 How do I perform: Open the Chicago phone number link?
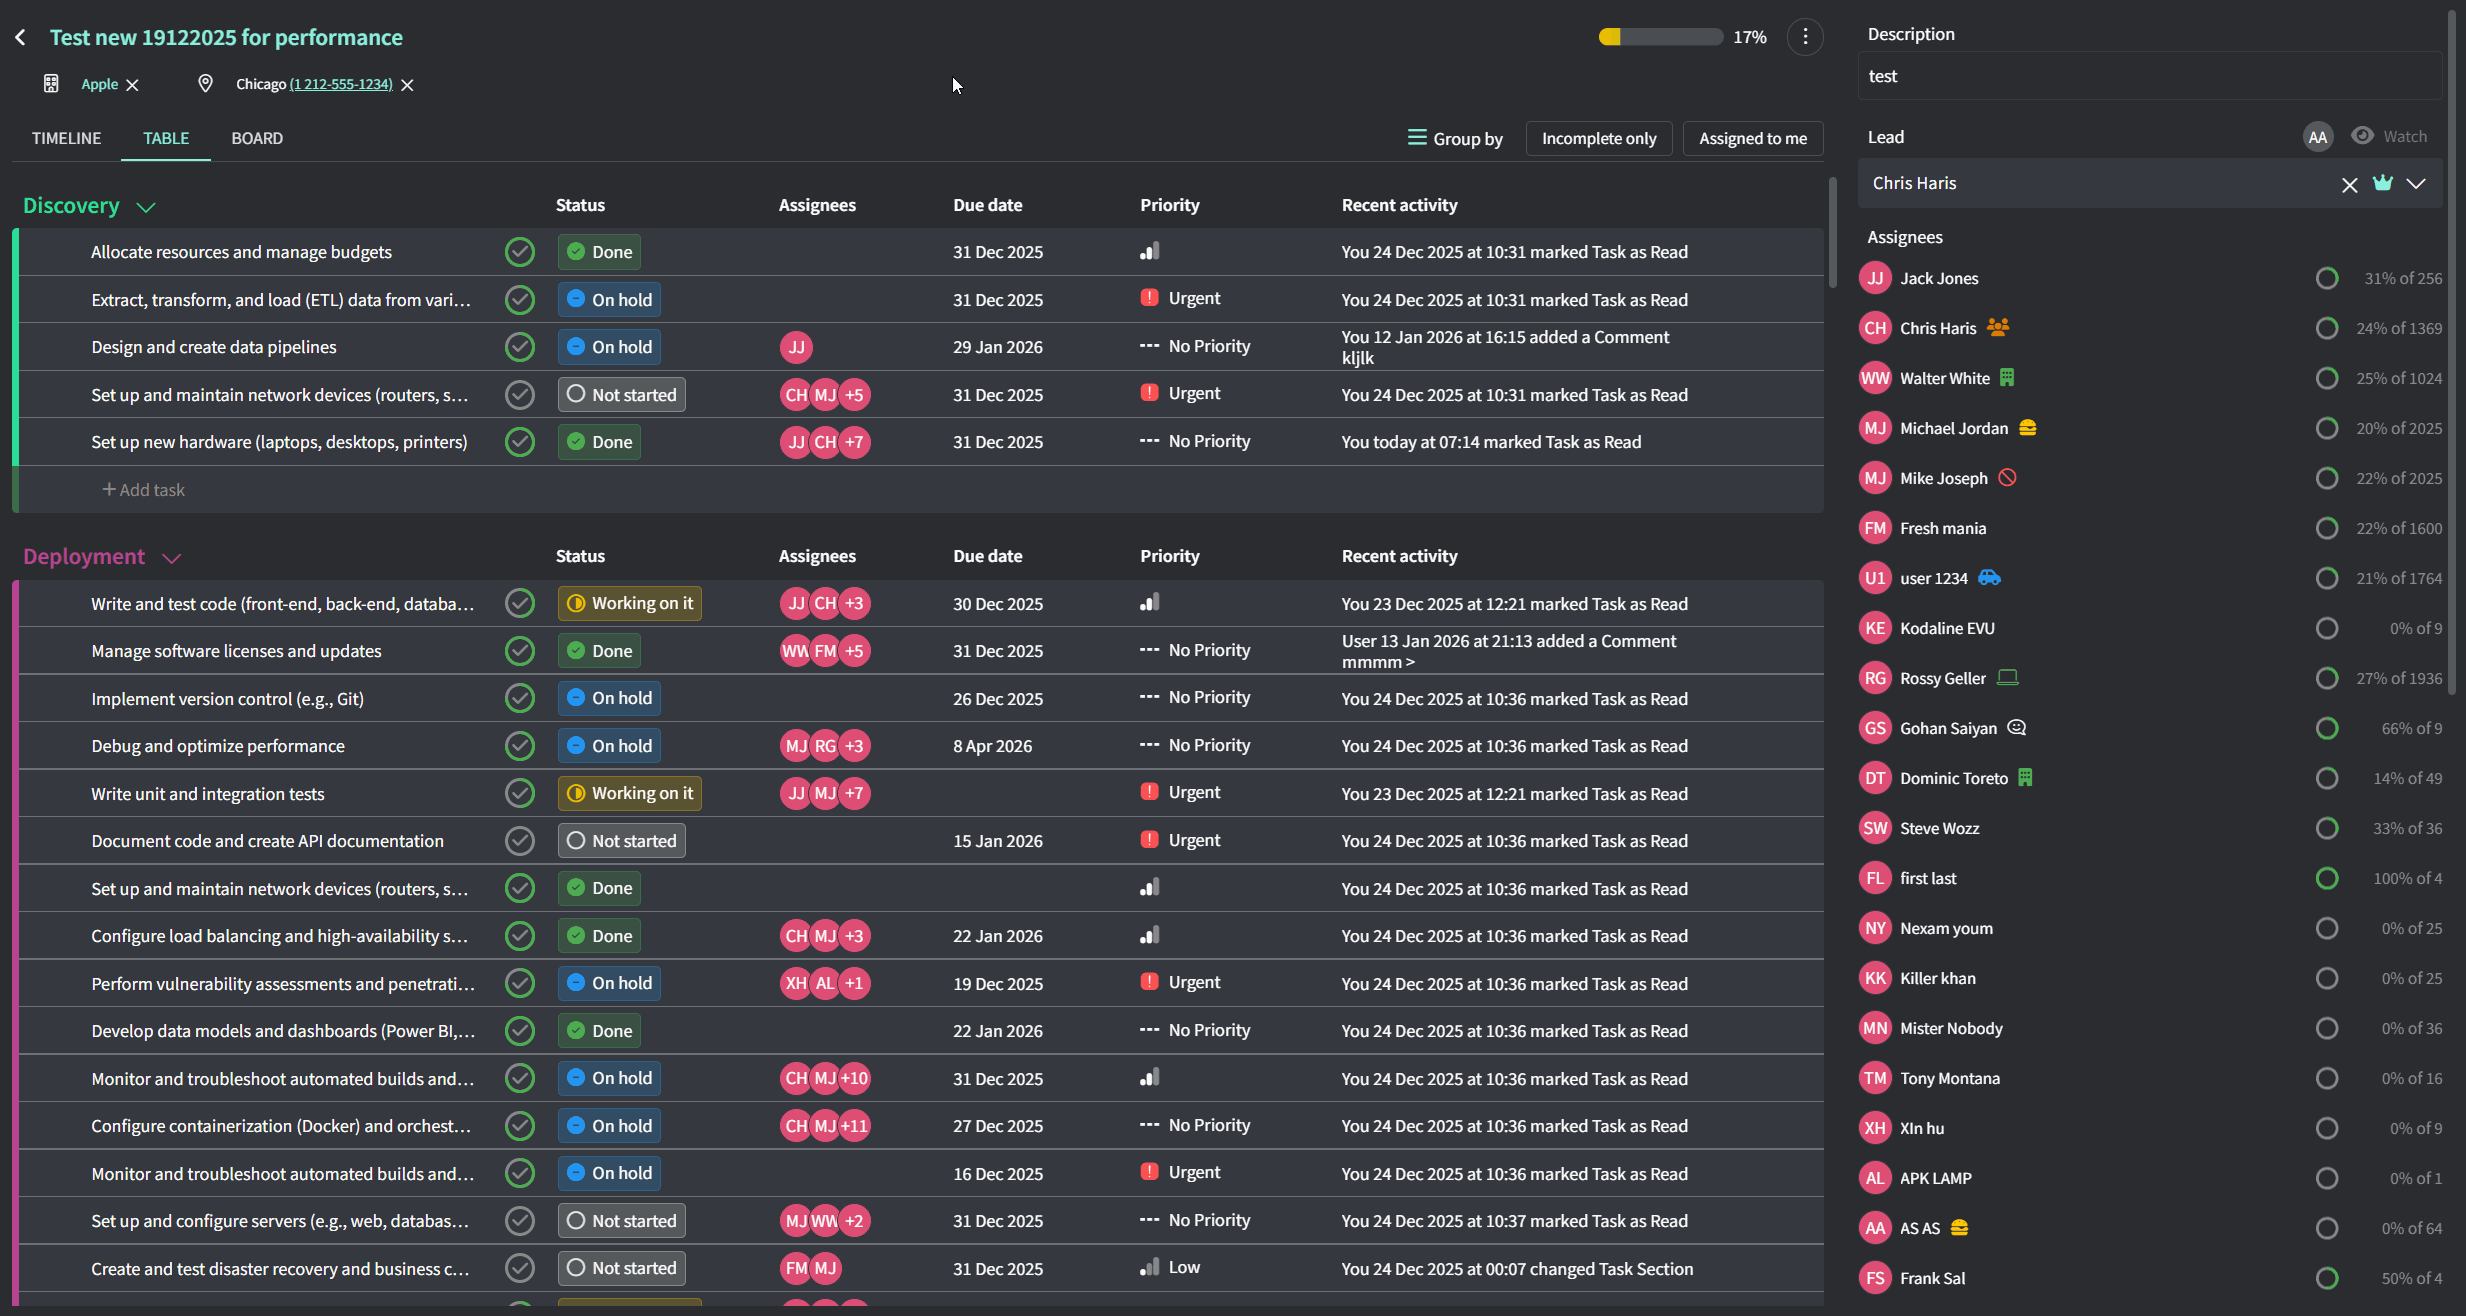(x=341, y=84)
